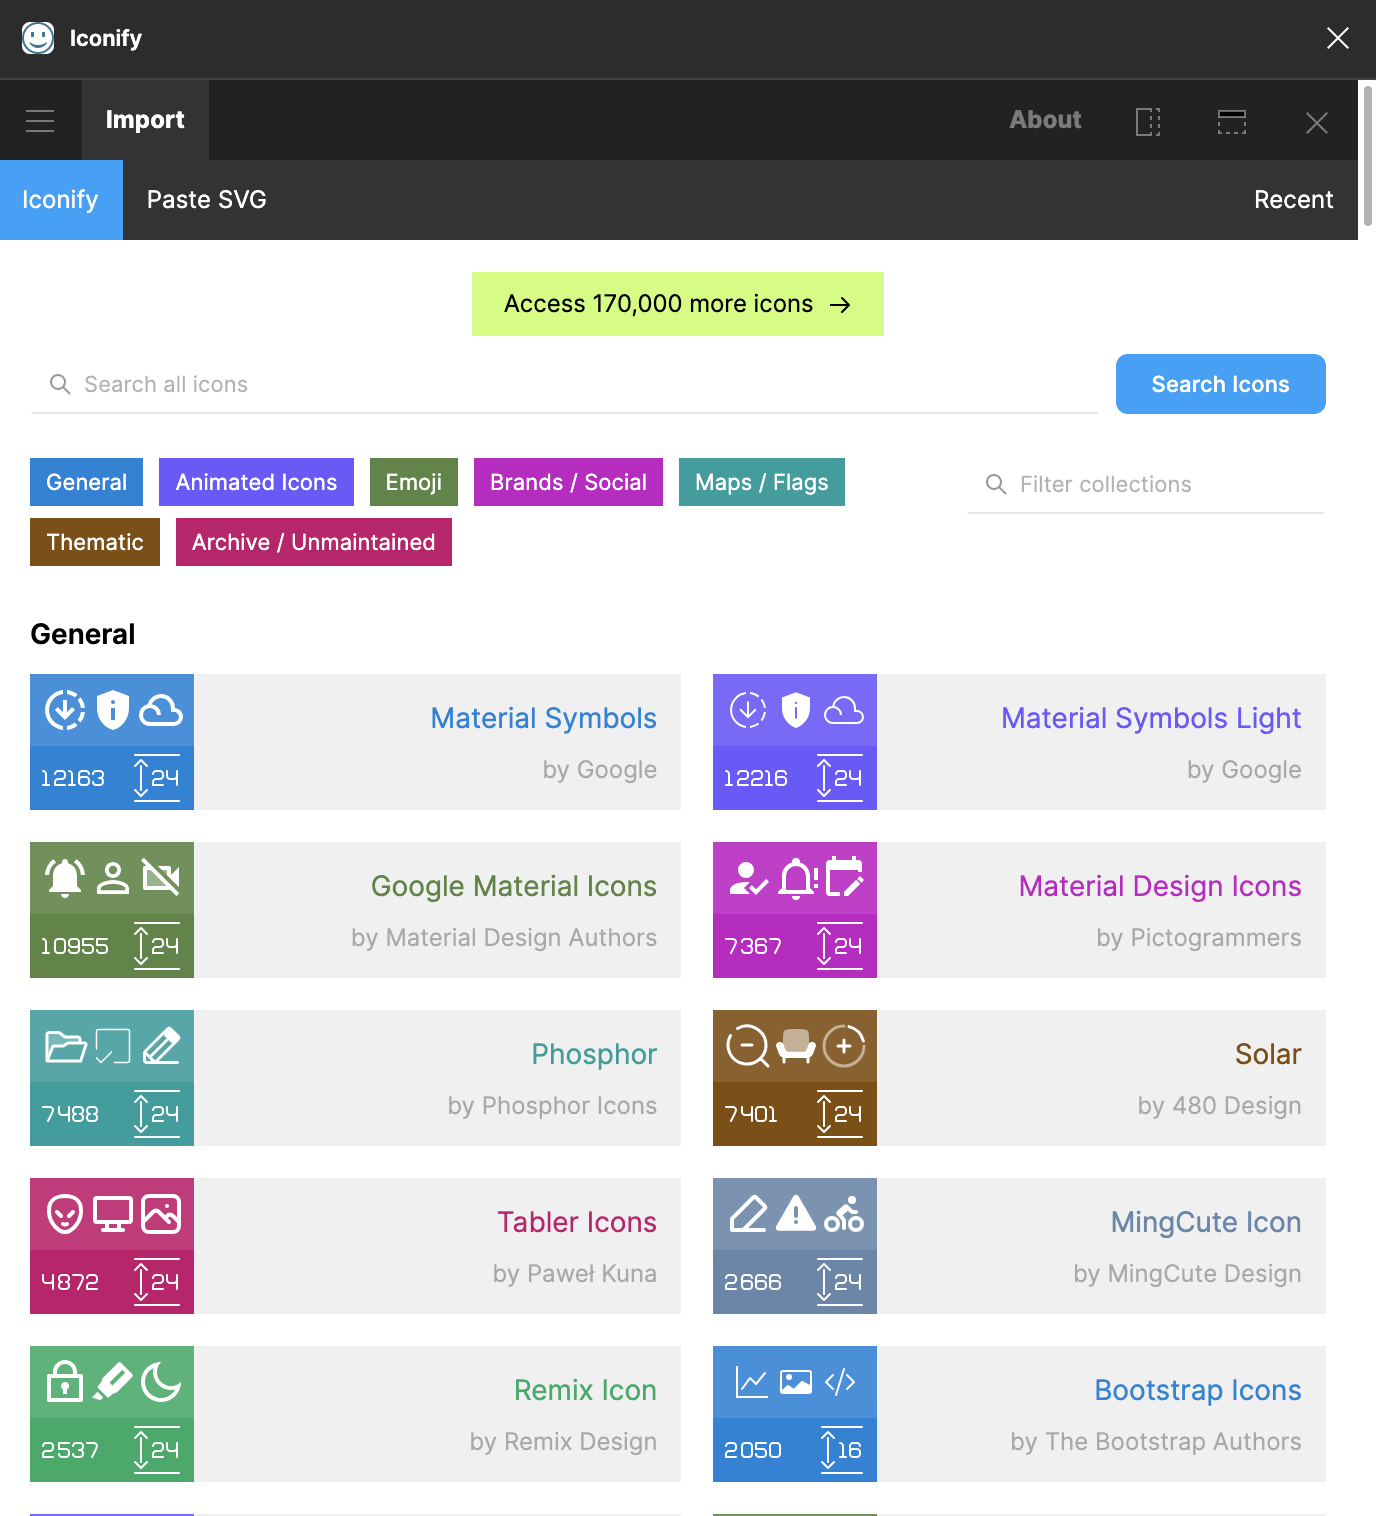Open the Bootstrap Icons collection

point(1198,1390)
